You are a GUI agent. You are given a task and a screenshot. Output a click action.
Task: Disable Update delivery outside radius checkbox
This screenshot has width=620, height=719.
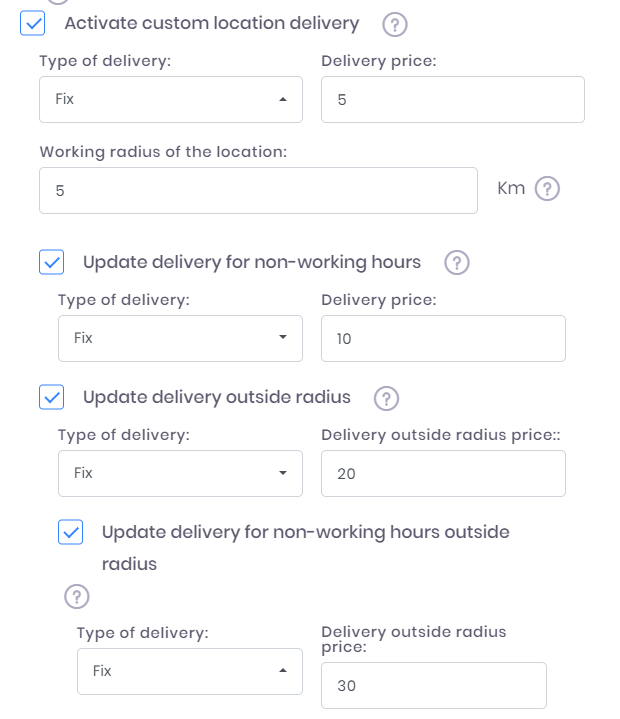pyautogui.click(x=51, y=397)
